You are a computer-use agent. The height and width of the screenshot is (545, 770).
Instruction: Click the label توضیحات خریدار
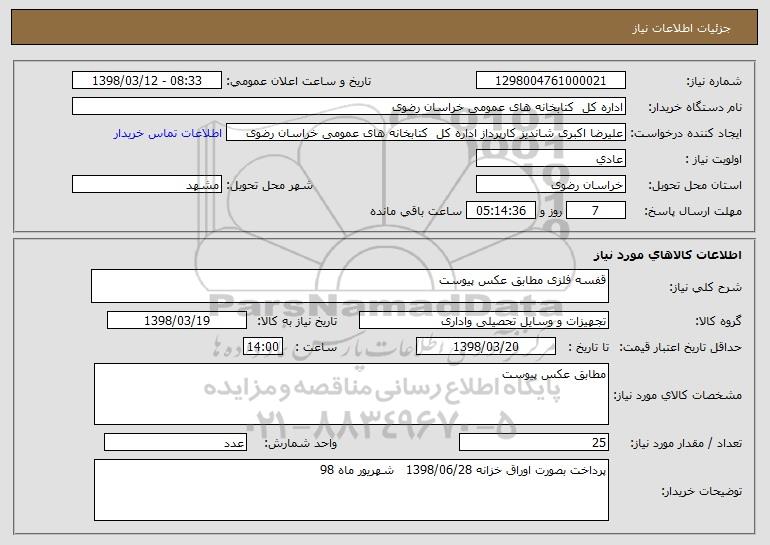[x=702, y=491]
